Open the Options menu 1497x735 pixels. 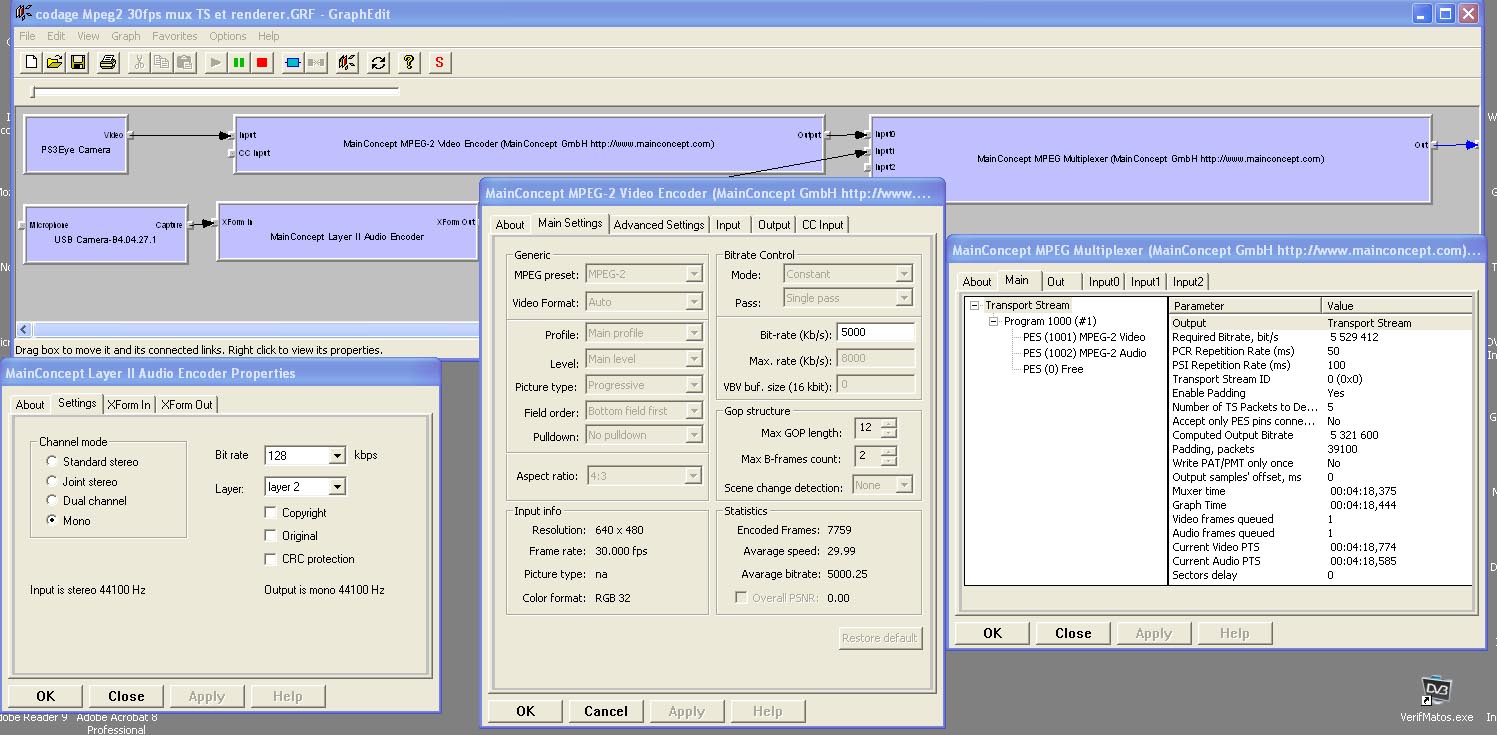tap(228, 36)
